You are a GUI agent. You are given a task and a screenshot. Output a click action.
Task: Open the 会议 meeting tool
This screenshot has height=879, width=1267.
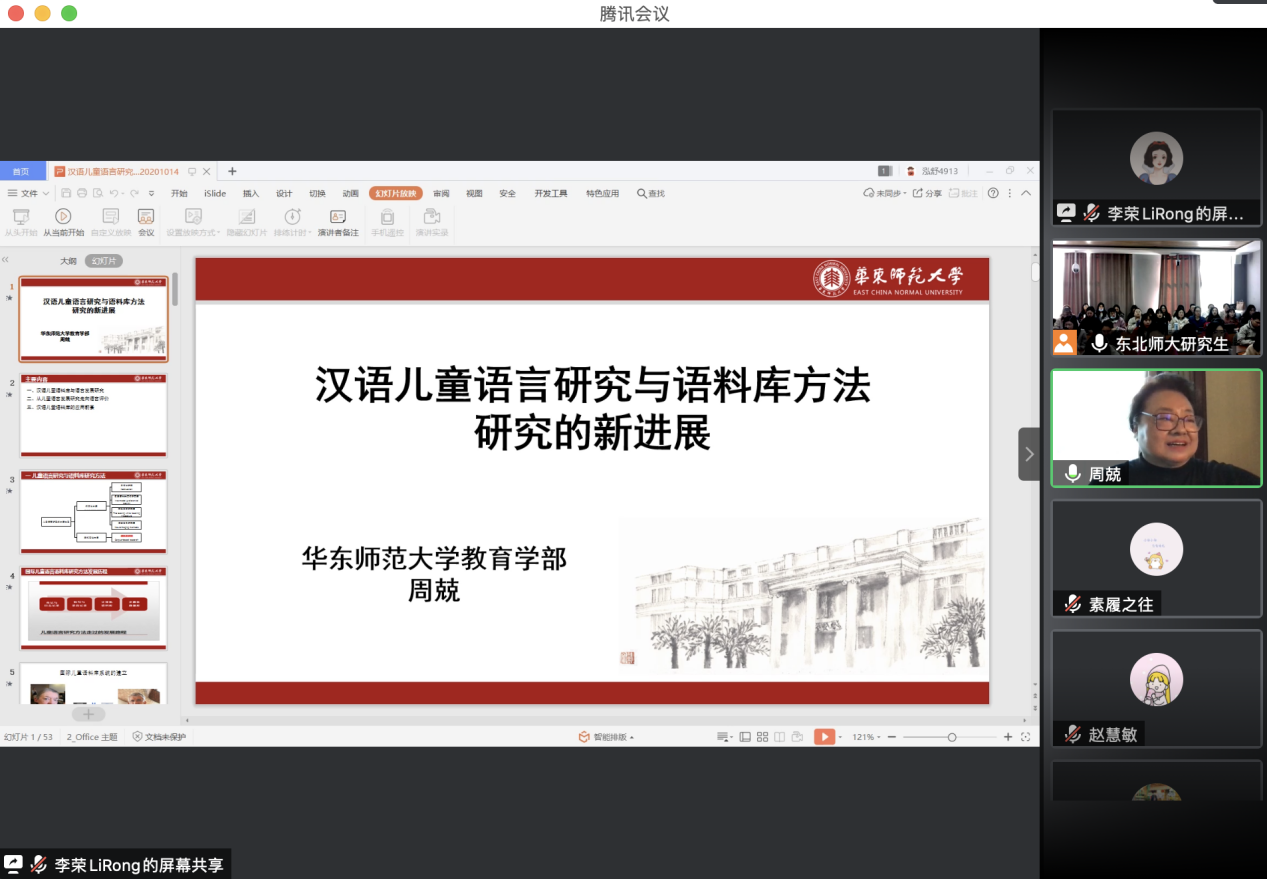click(146, 216)
